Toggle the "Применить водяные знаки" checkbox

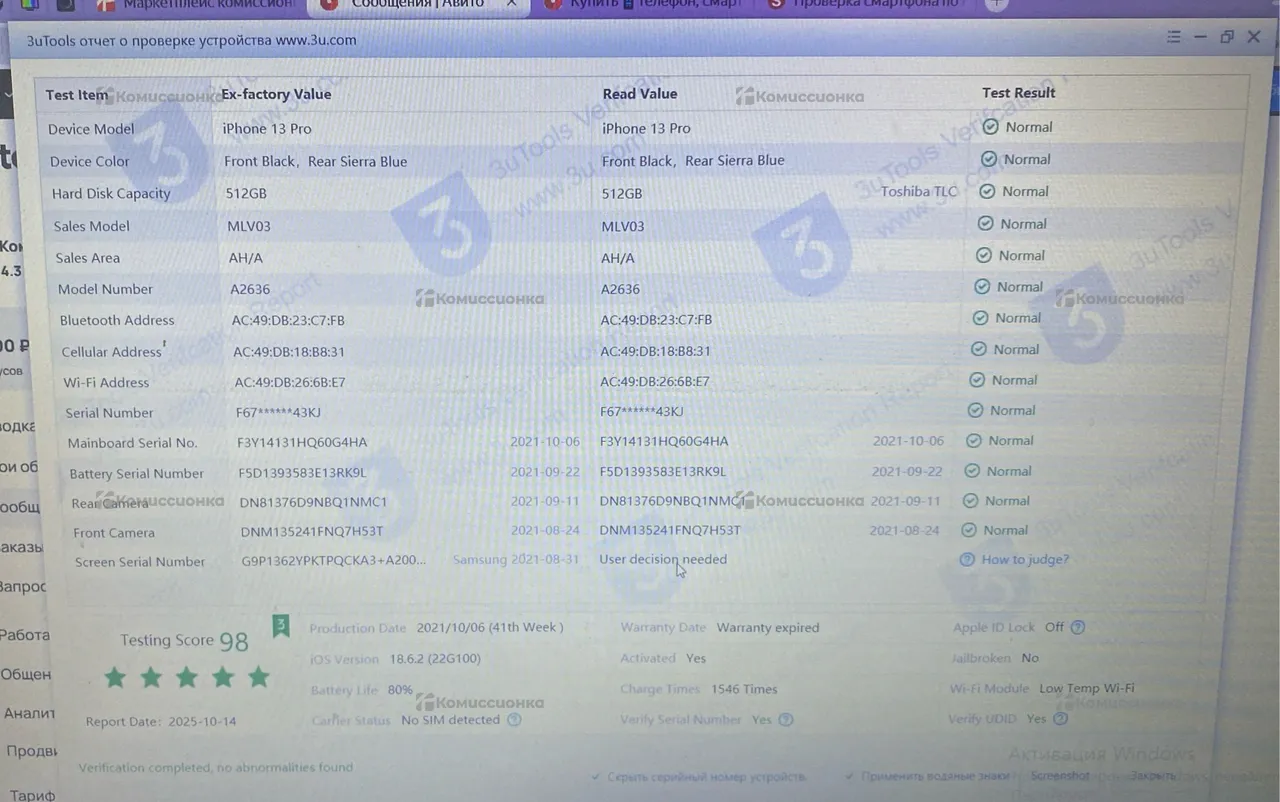[x=849, y=776]
